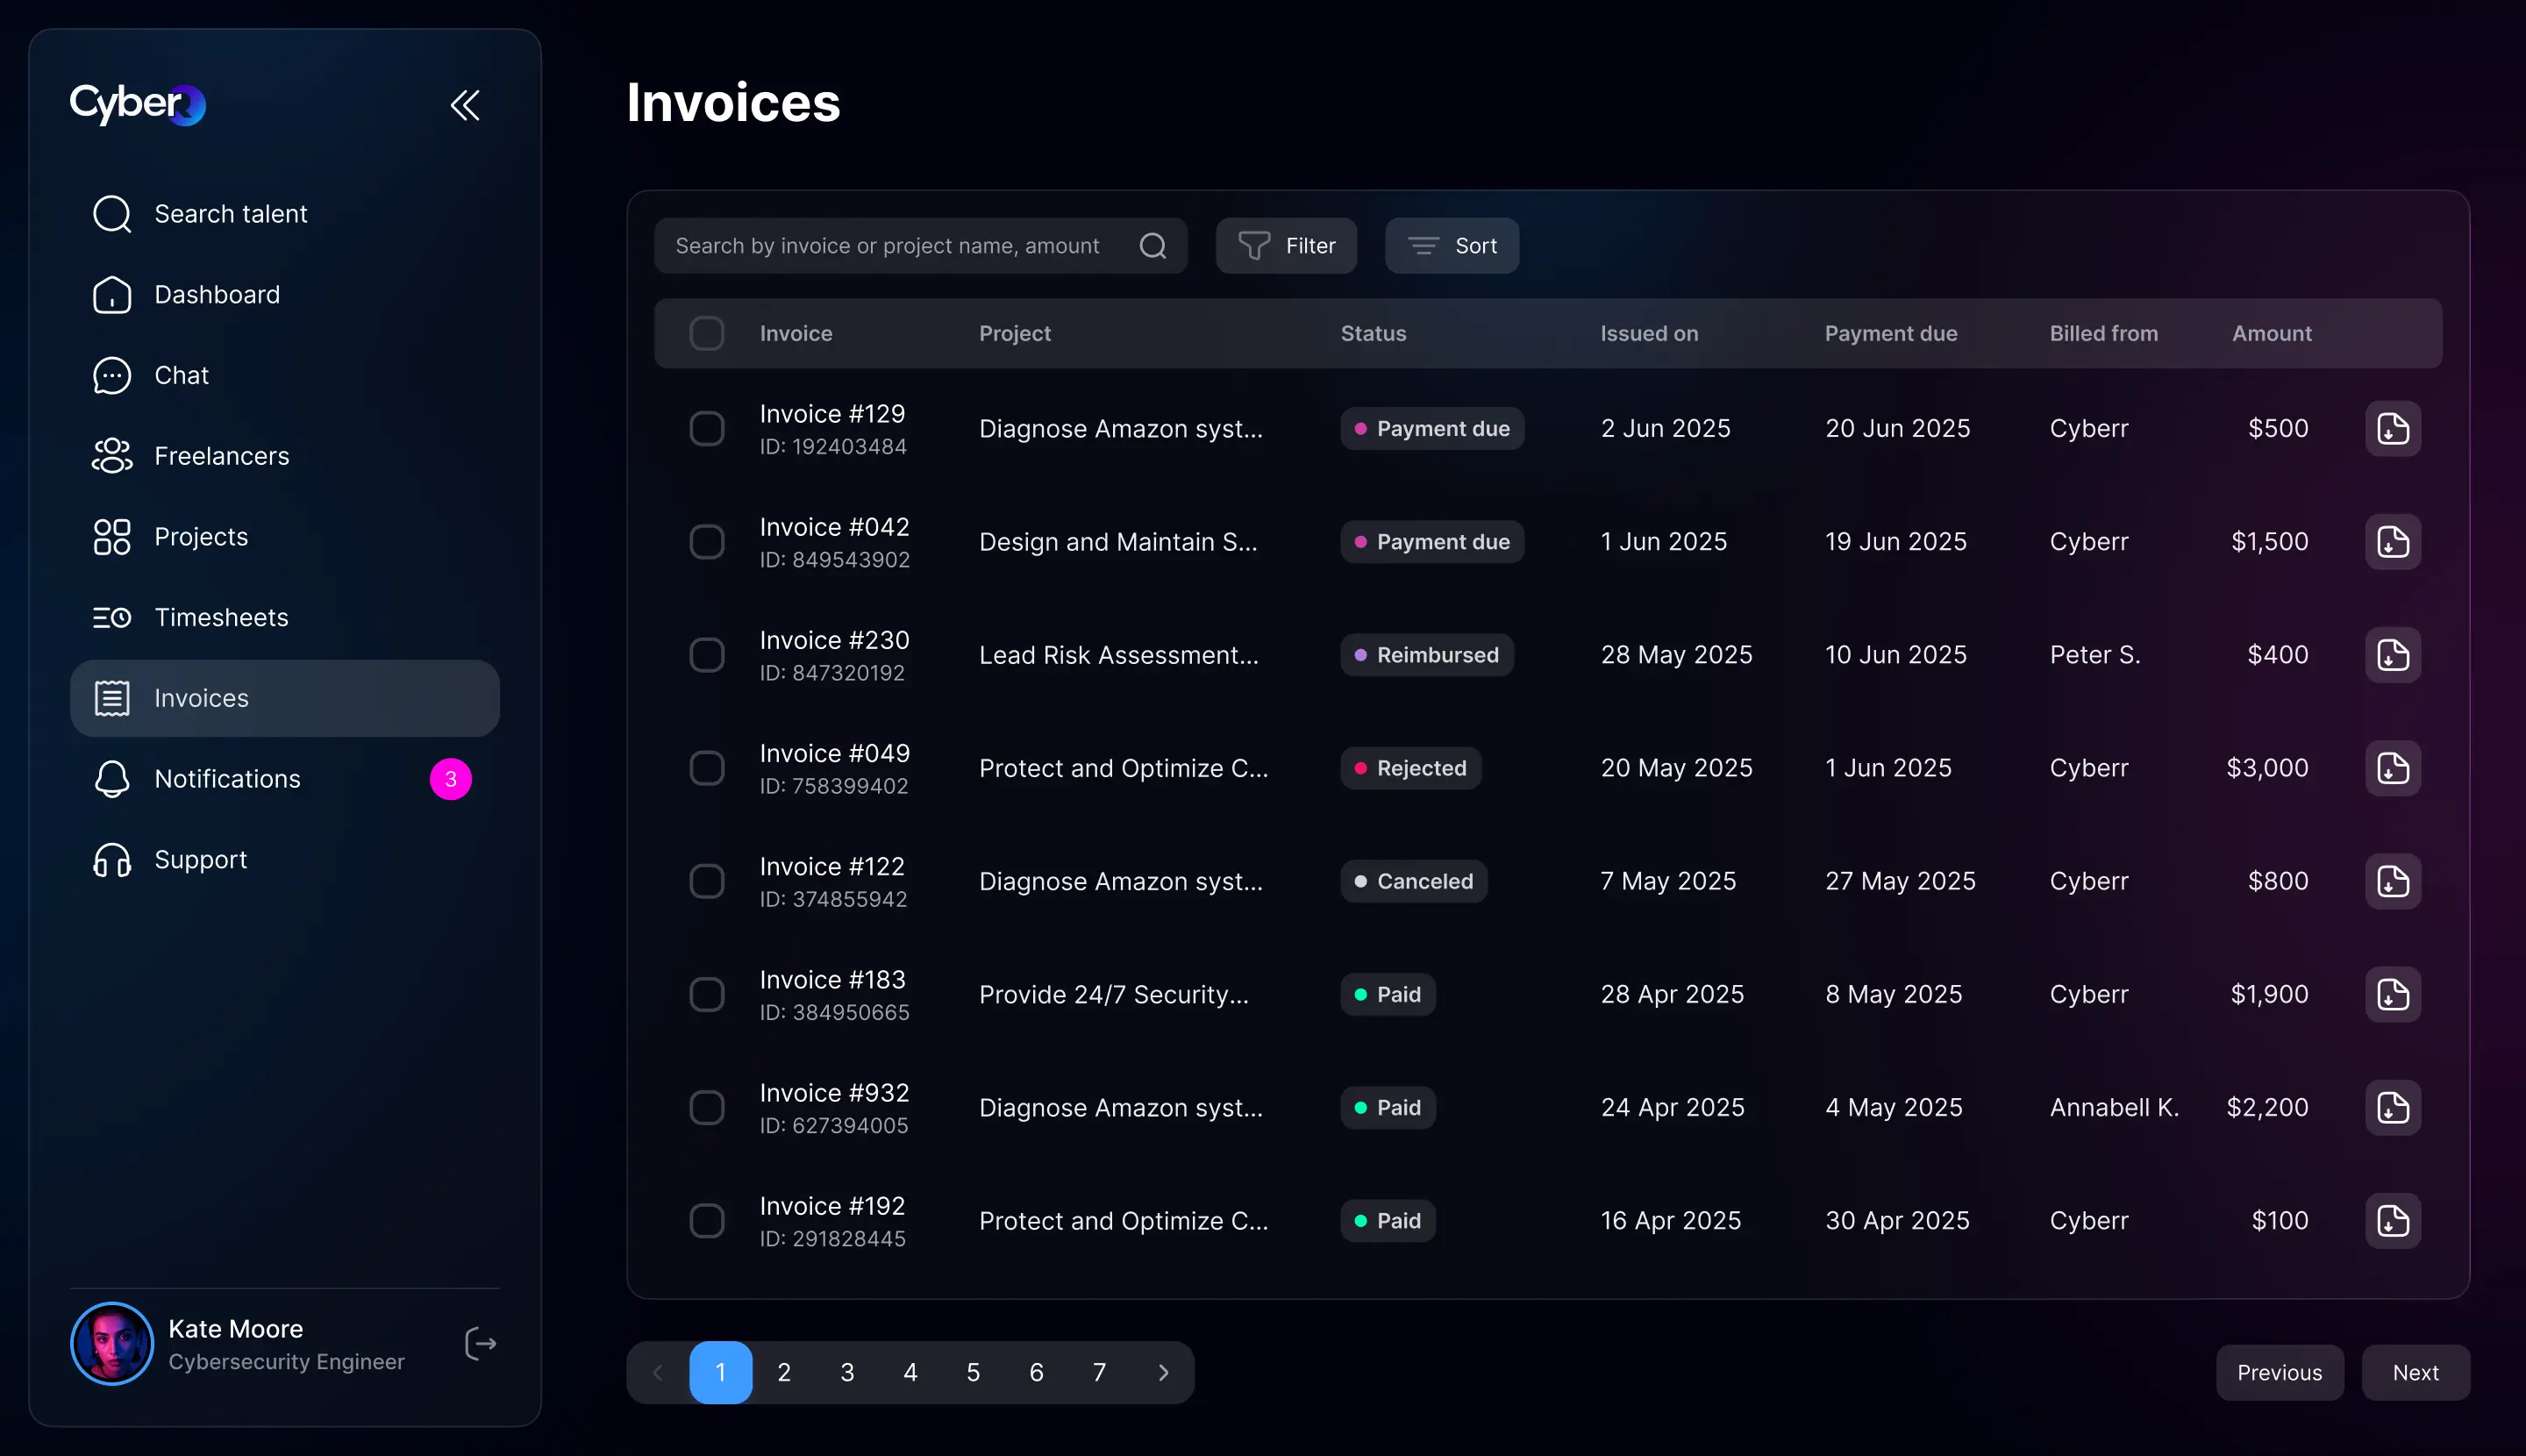Open the Cyberr logo home link
Viewport: 2526px width, 1456px height.
(x=137, y=104)
